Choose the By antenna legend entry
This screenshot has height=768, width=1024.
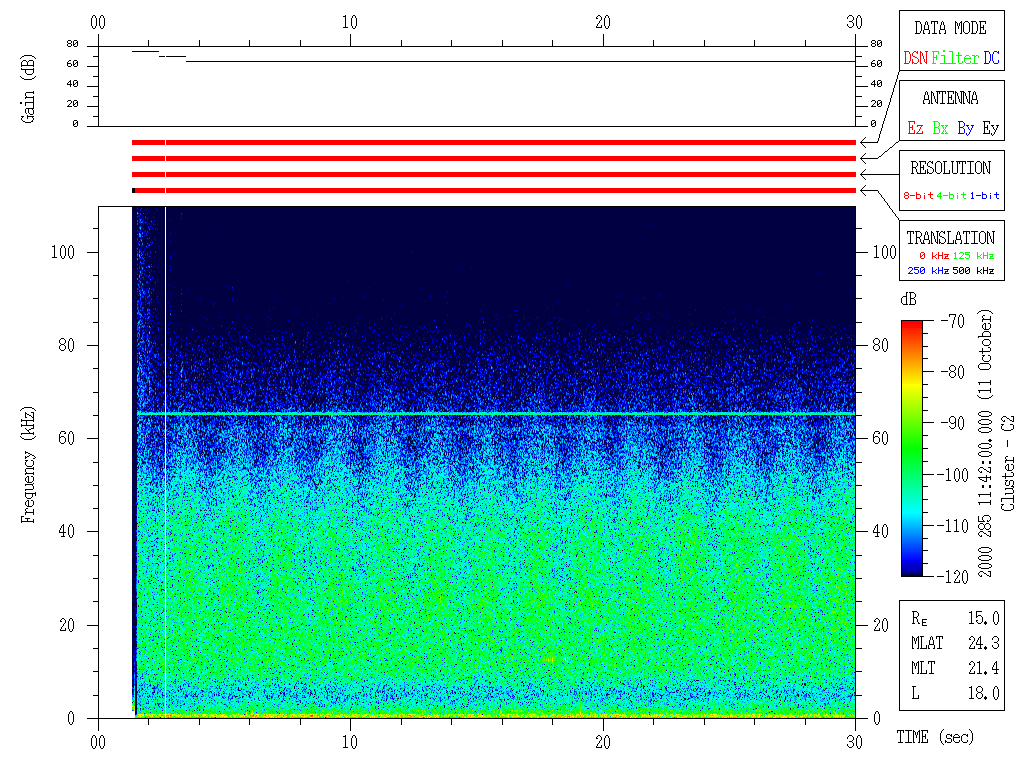pos(965,129)
